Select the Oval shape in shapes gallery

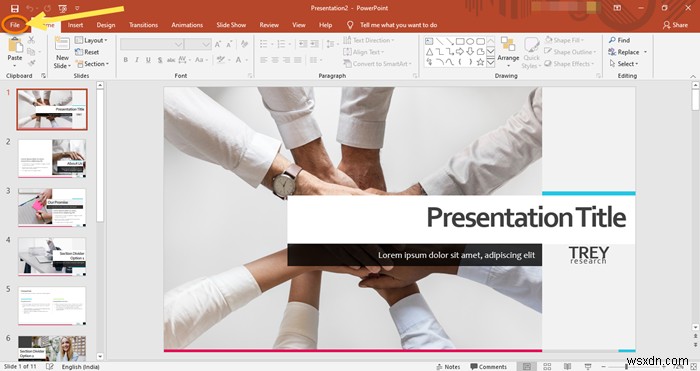click(470, 42)
